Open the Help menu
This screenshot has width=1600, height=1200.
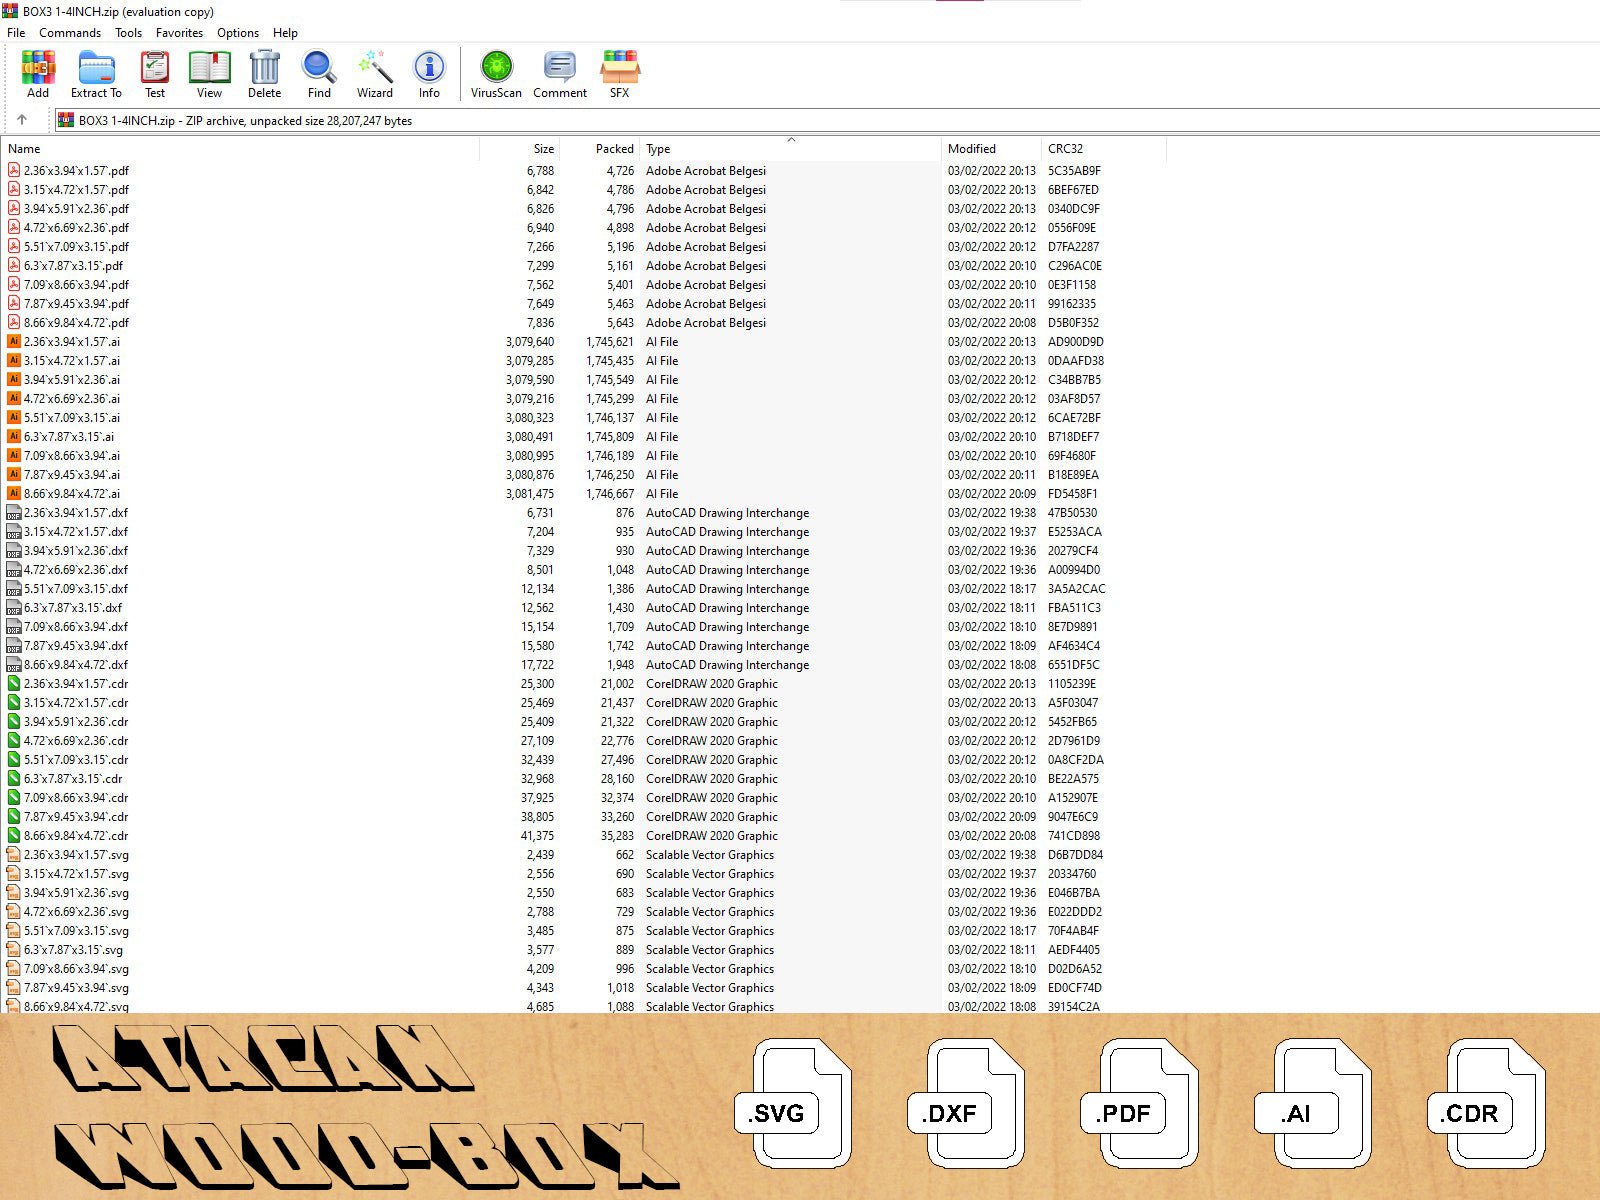point(285,32)
